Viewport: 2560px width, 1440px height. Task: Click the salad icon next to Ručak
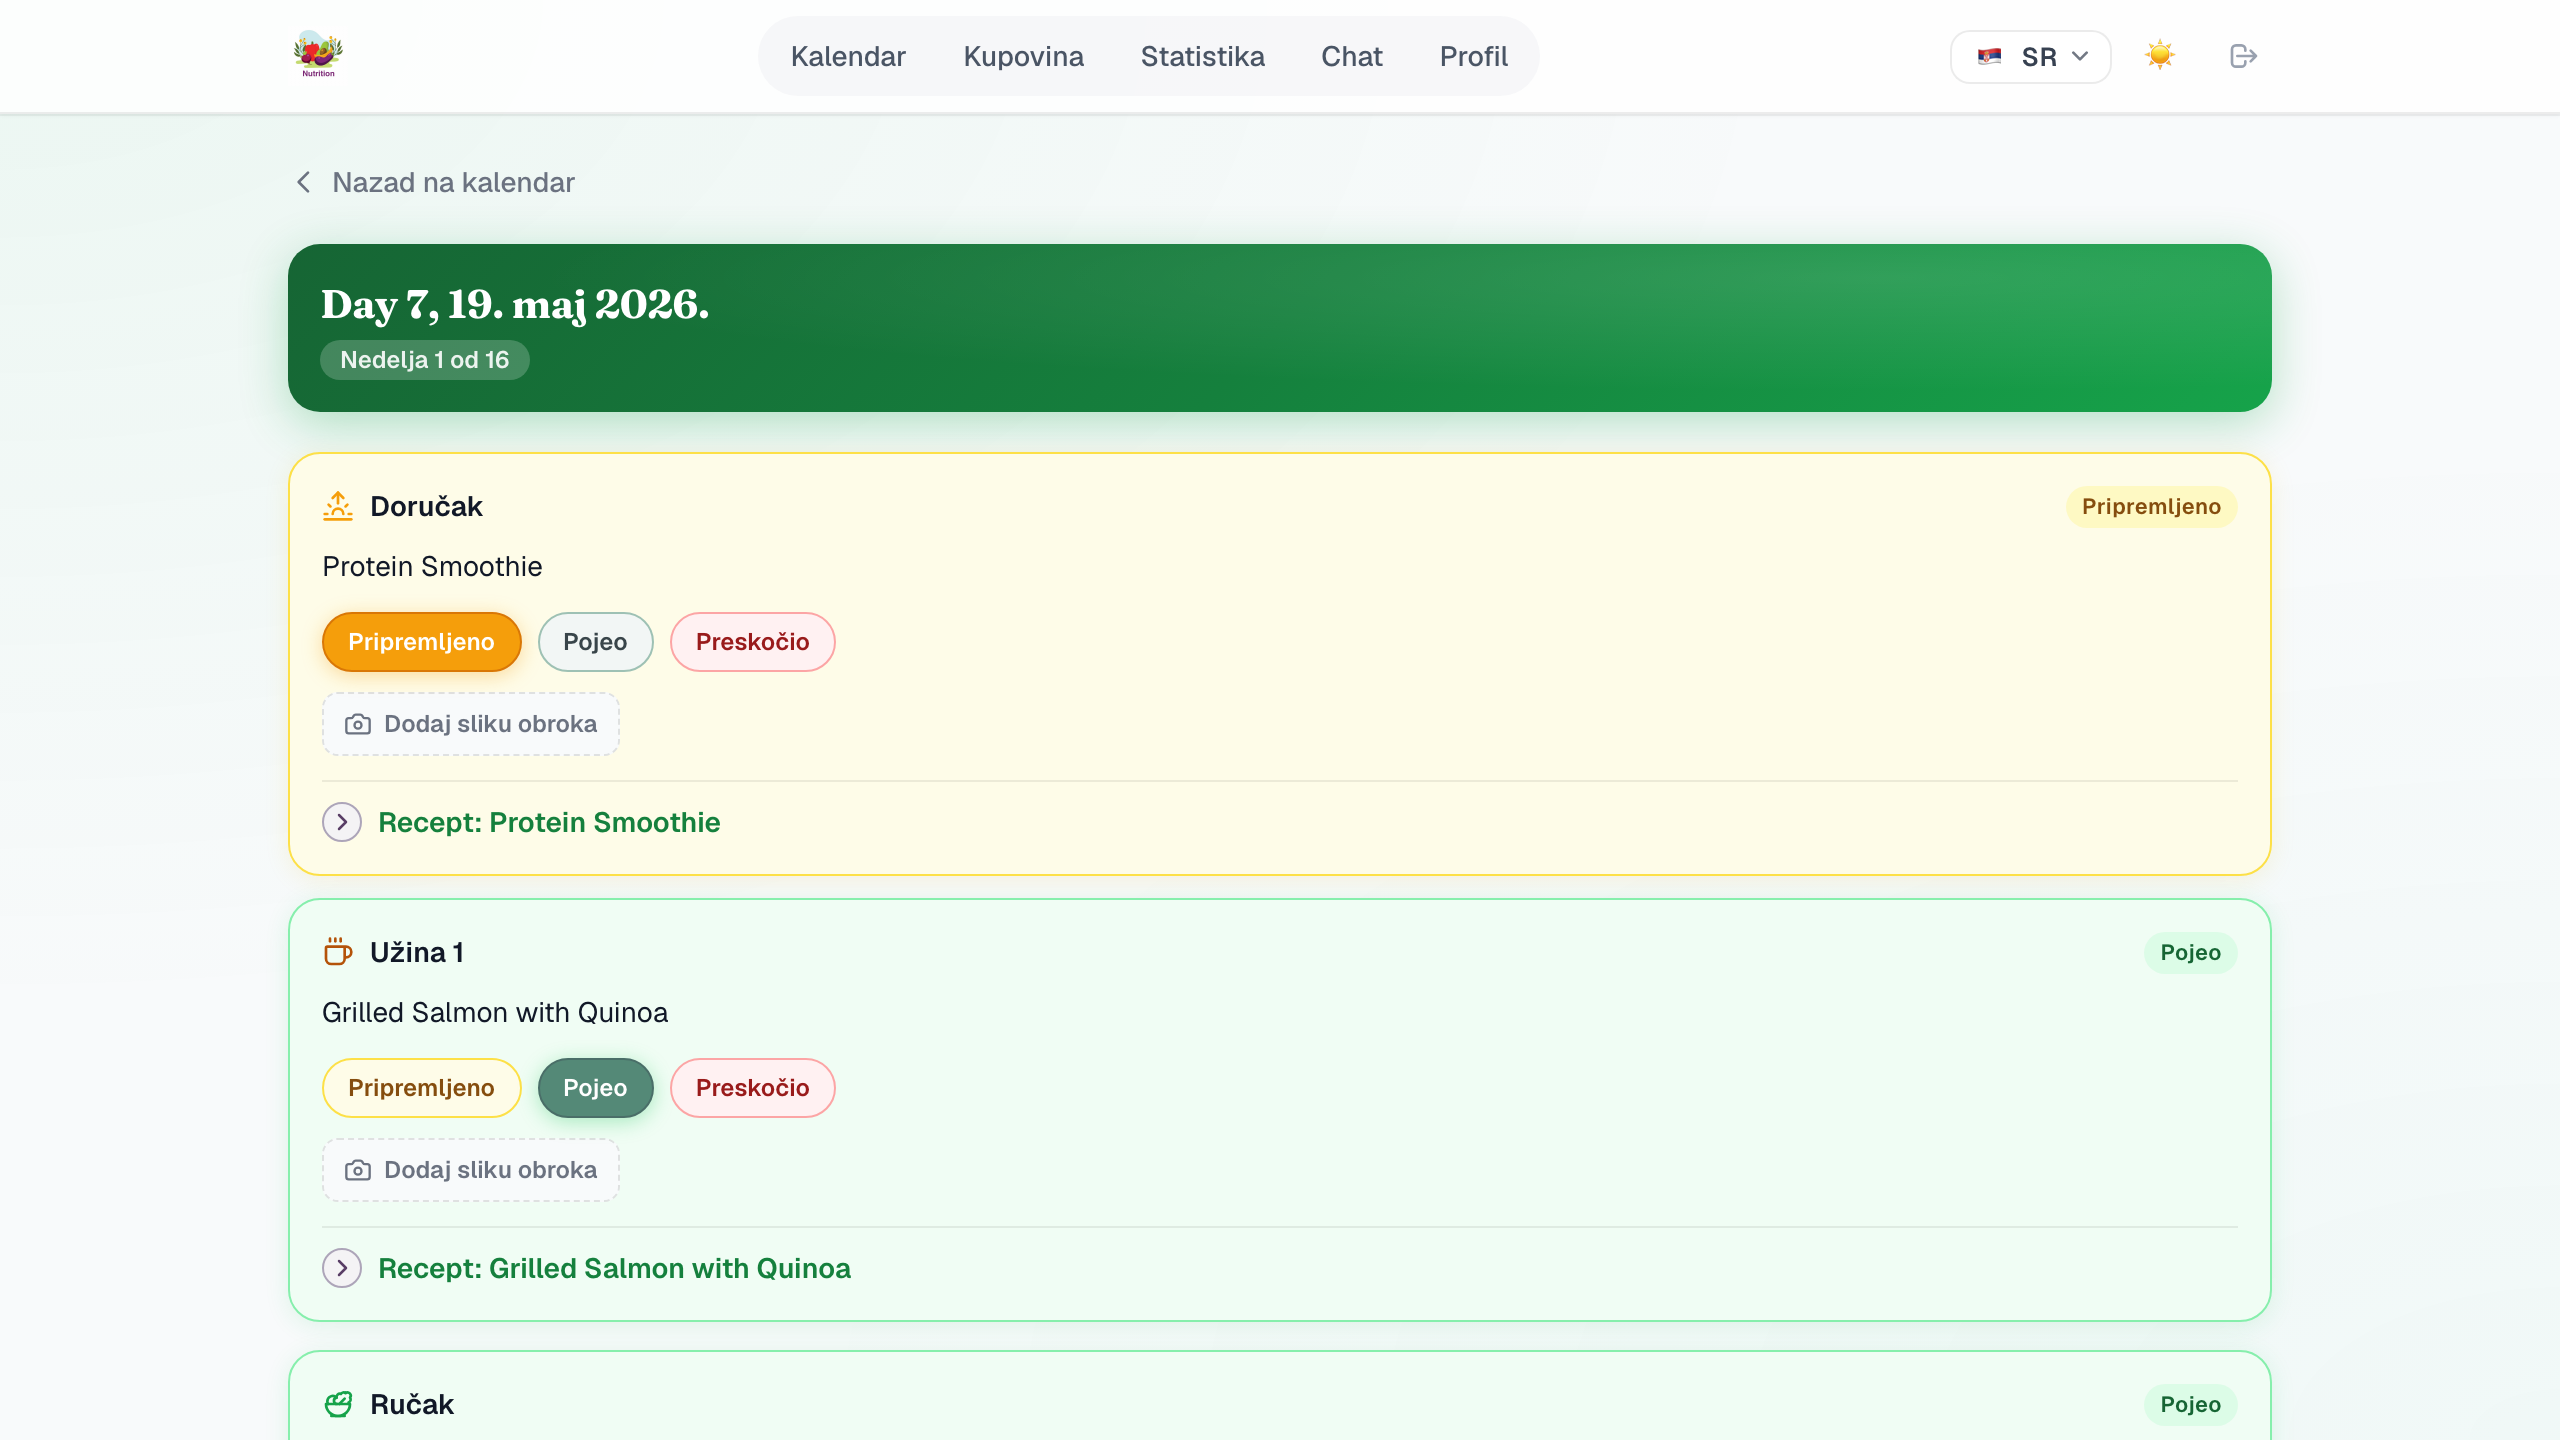click(x=338, y=1404)
